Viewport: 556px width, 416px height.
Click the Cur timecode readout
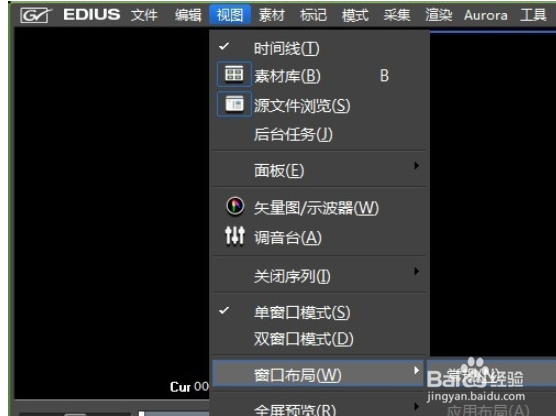[x=189, y=387]
